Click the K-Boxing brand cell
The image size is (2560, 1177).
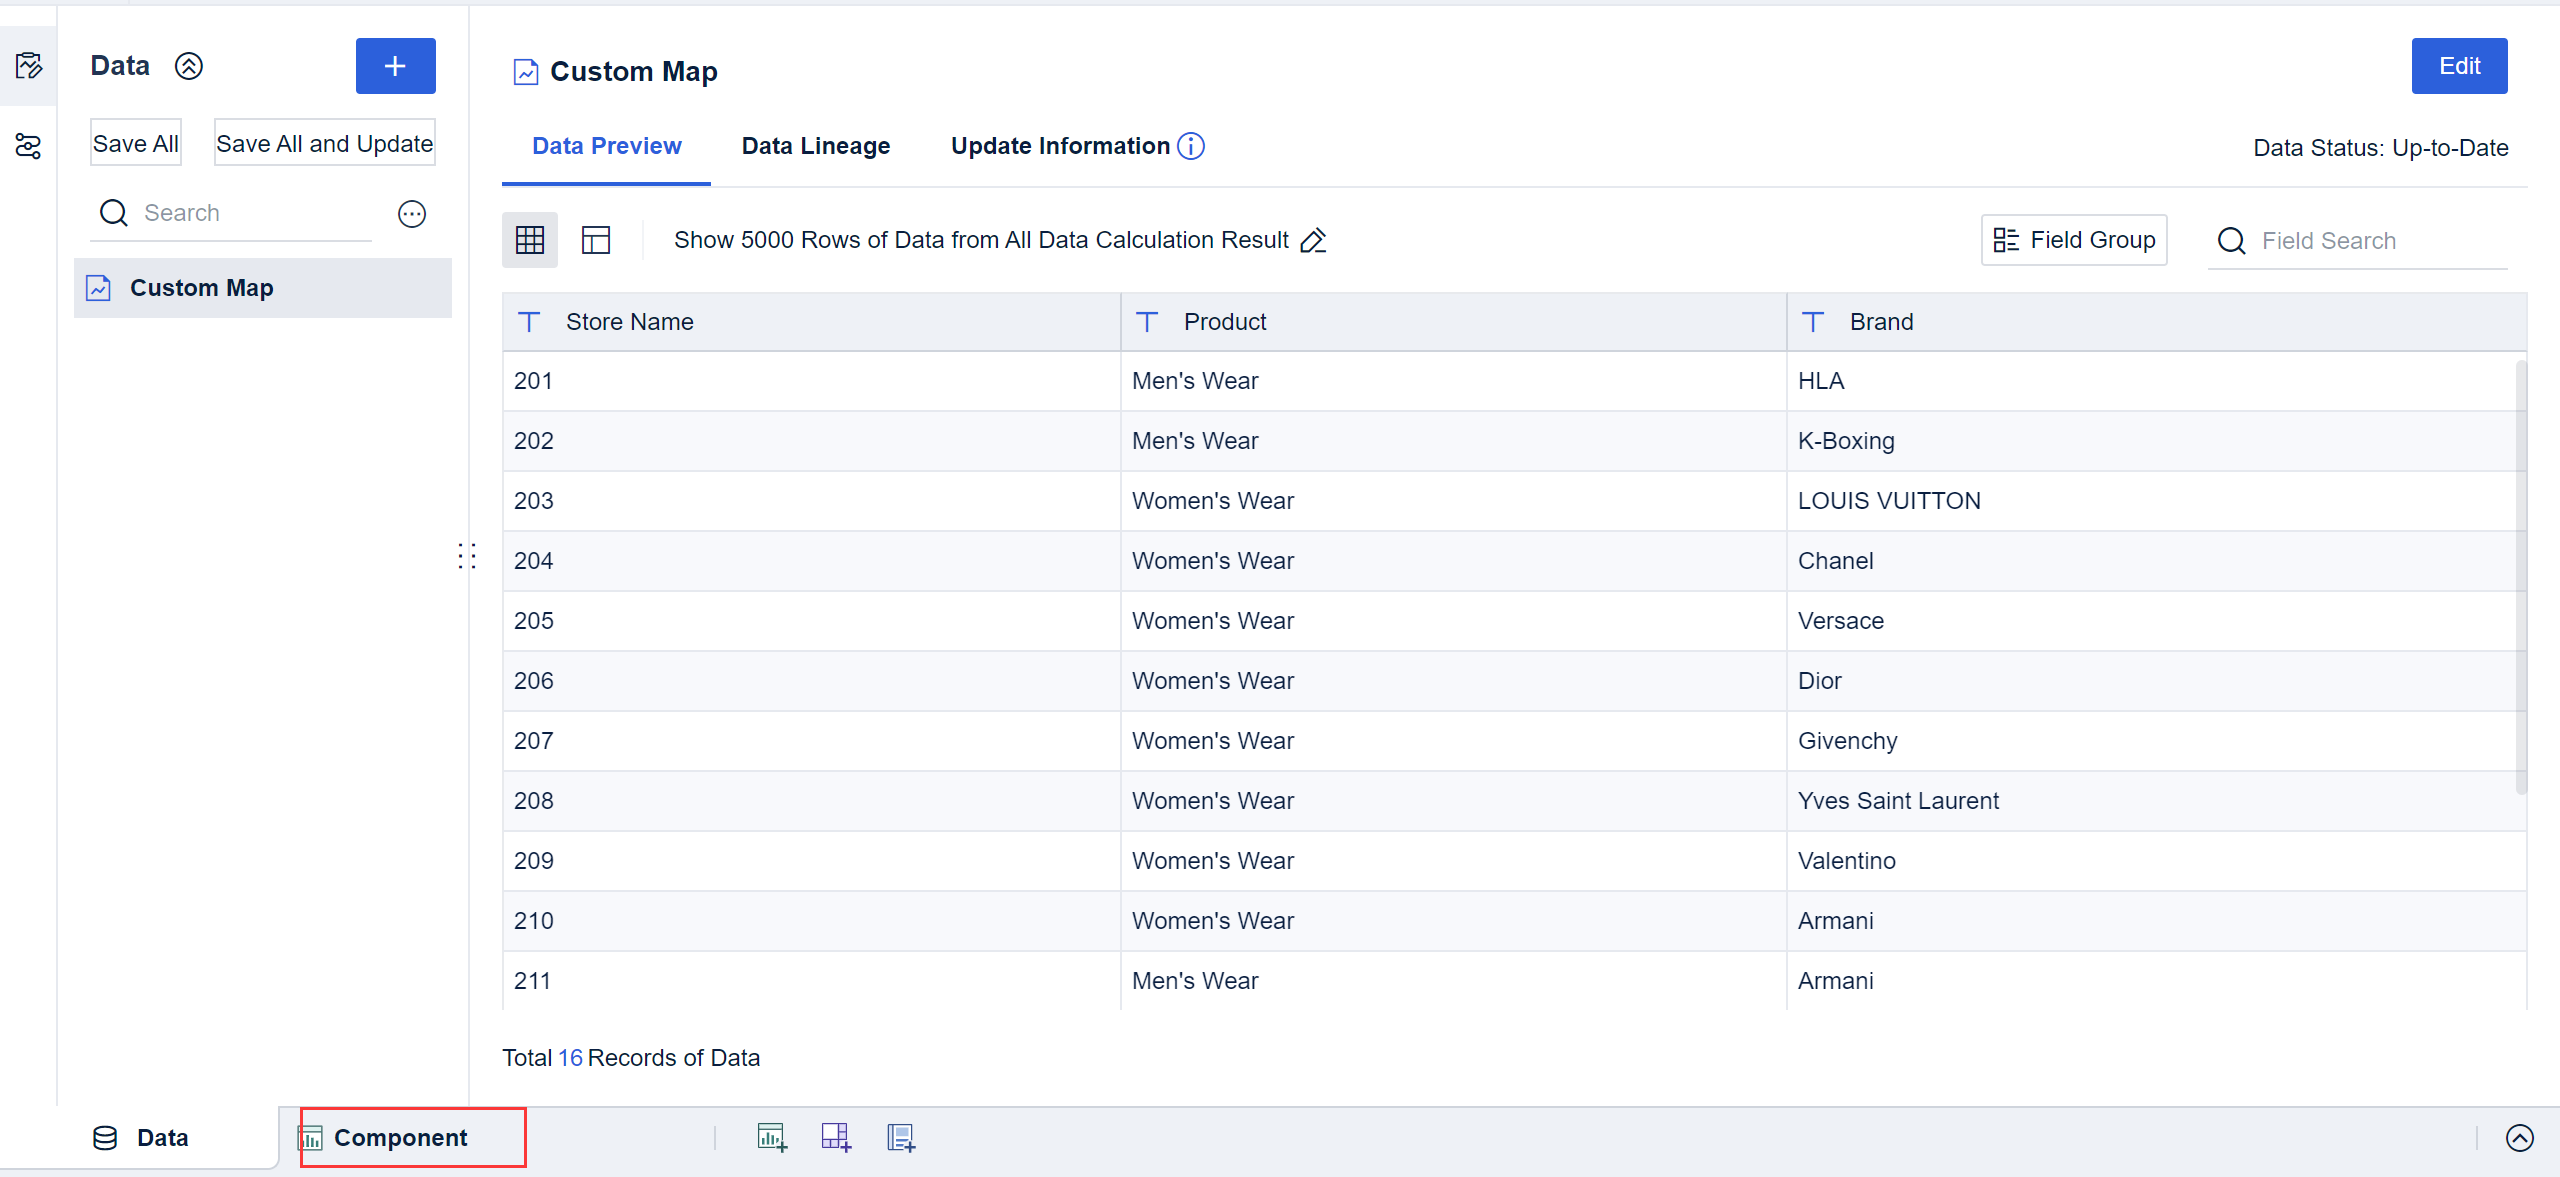[x=2157, y=441]
